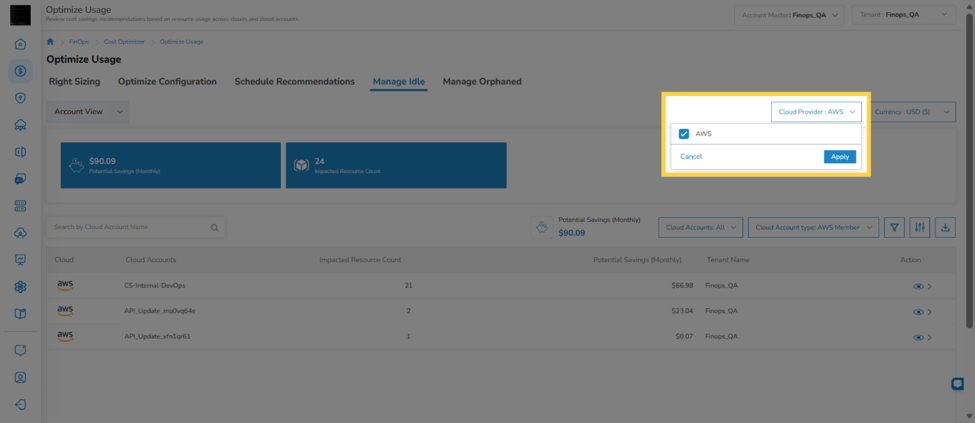Viewport: 975px width, 423px height.
Task: Open the atom-shaped icon in sidebar
Action: click(20, 286)
